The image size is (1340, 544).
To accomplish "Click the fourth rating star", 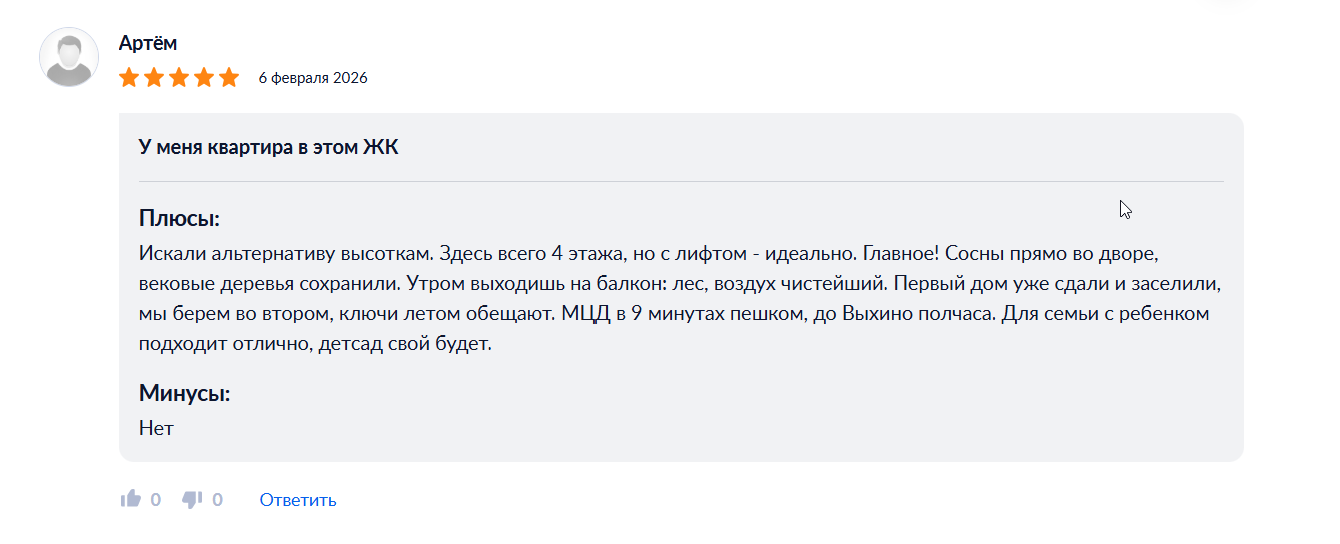I will (204, 78).
